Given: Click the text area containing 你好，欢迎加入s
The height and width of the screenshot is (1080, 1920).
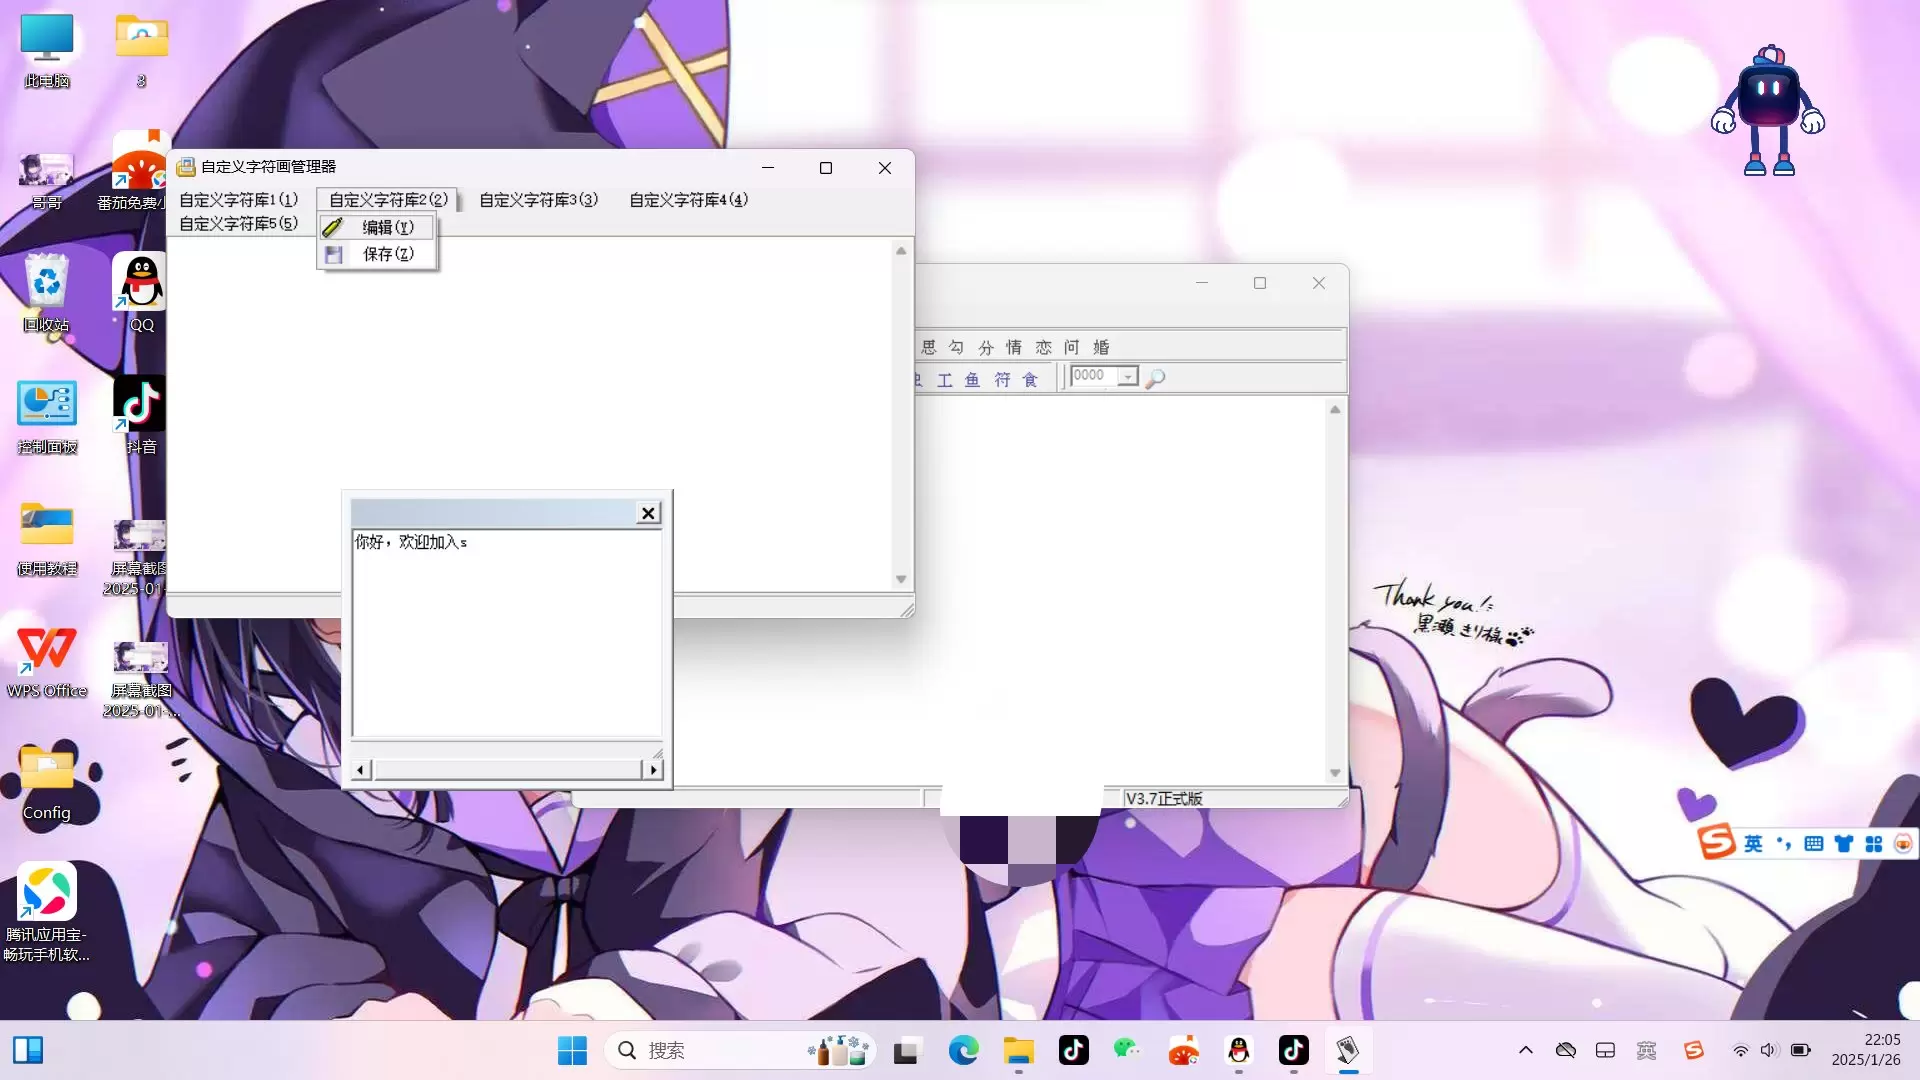Looking at the screenshot, I should [506, 634].
